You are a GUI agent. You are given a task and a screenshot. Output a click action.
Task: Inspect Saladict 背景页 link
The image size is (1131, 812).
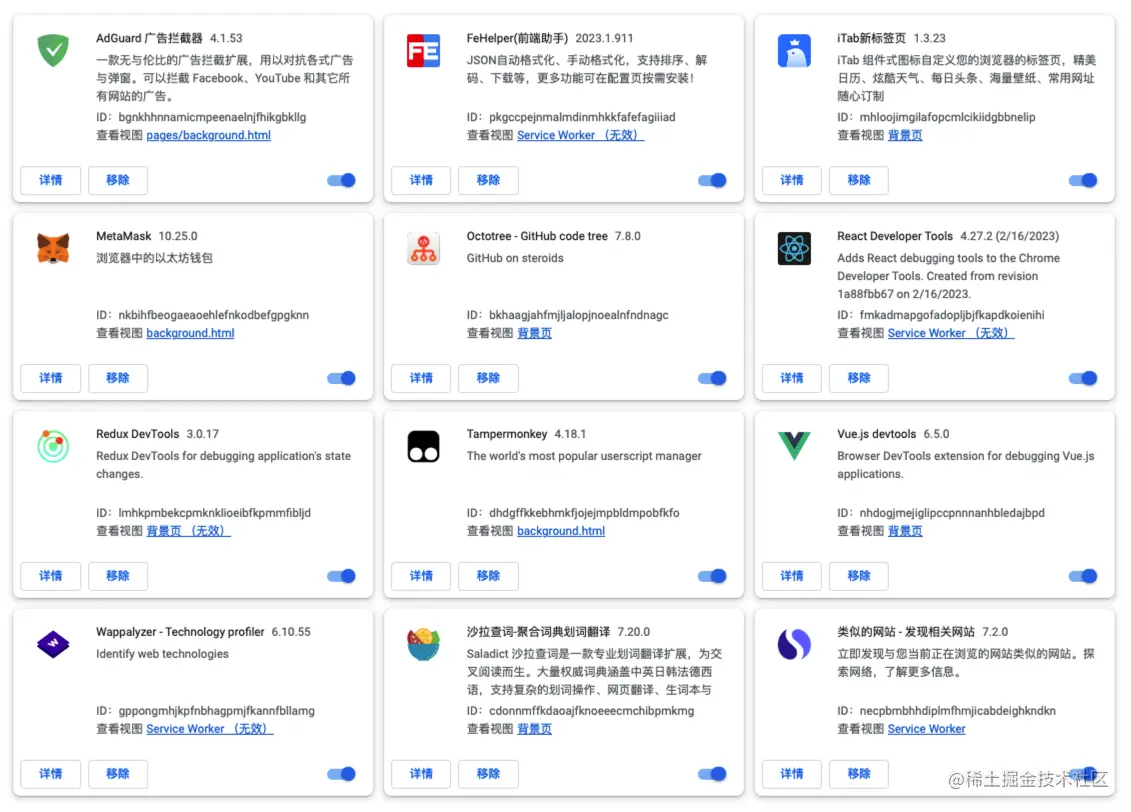[534, 729]
